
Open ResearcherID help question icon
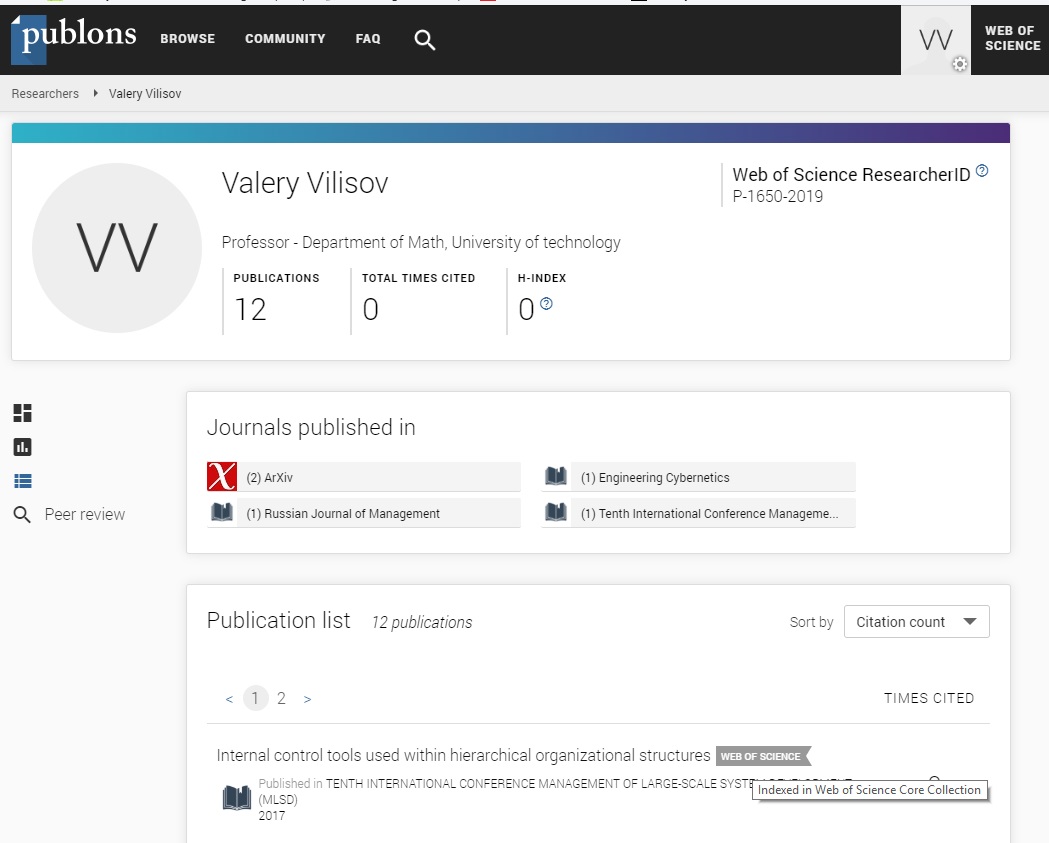(x=981, y=171)
